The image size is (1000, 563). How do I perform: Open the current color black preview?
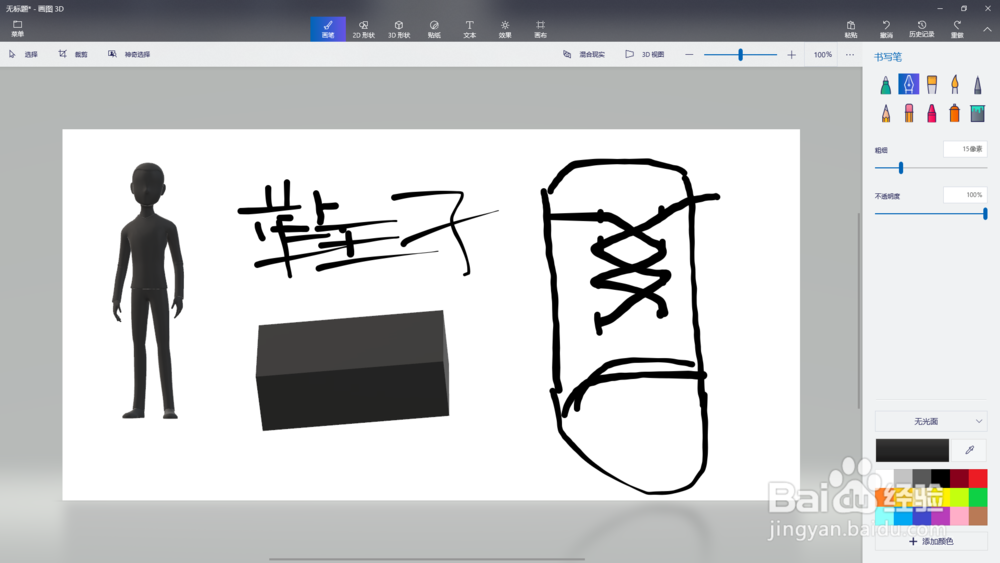912,450
